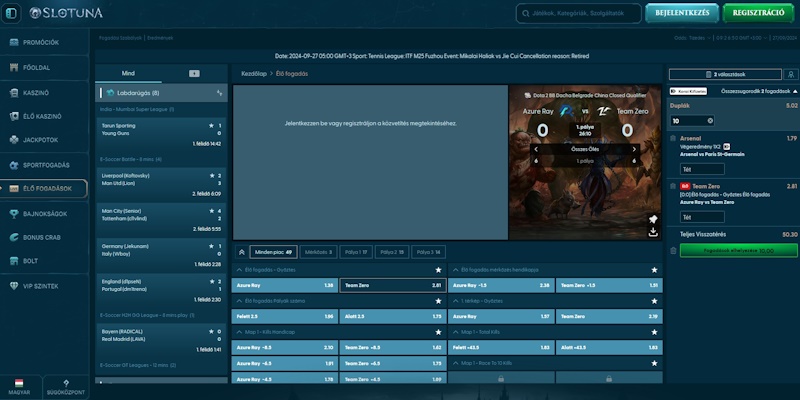Open the betslip user profile icon
This screenshot has height=400, width=800.
[x=791, y=74]
